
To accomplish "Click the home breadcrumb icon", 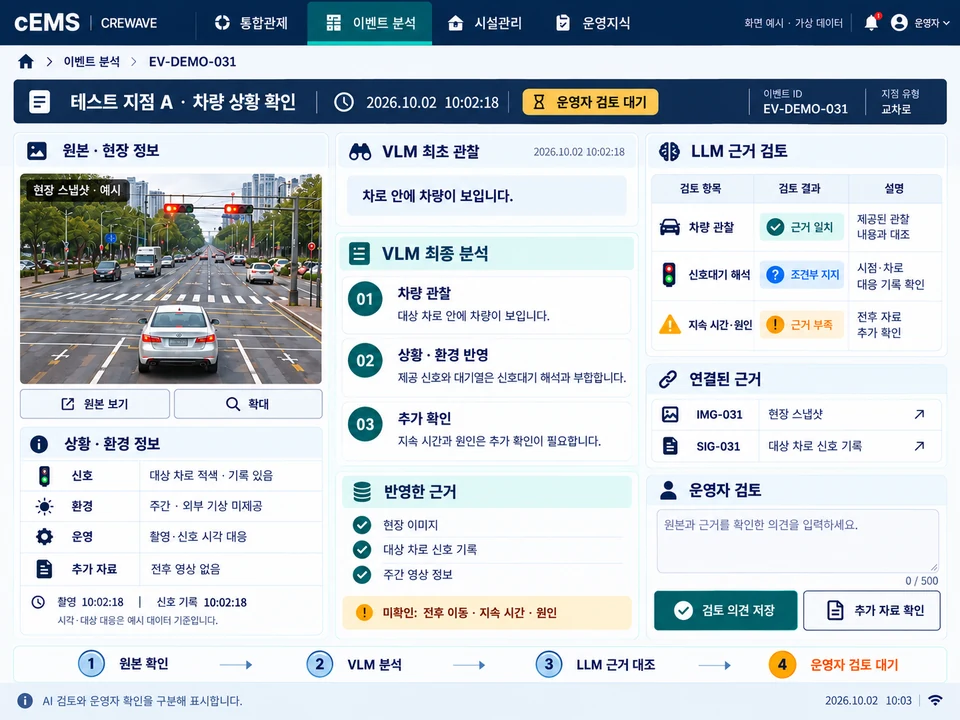I will (26, 61).
